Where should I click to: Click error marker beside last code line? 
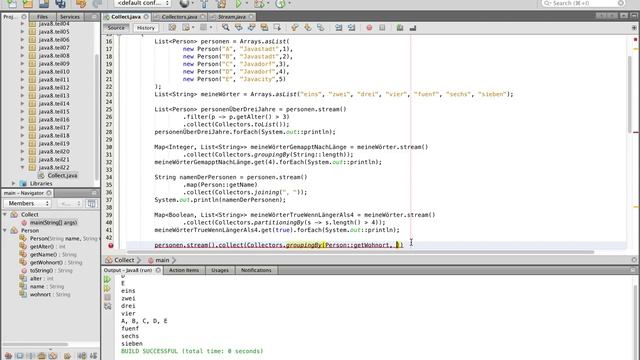(x=111, y=245)
